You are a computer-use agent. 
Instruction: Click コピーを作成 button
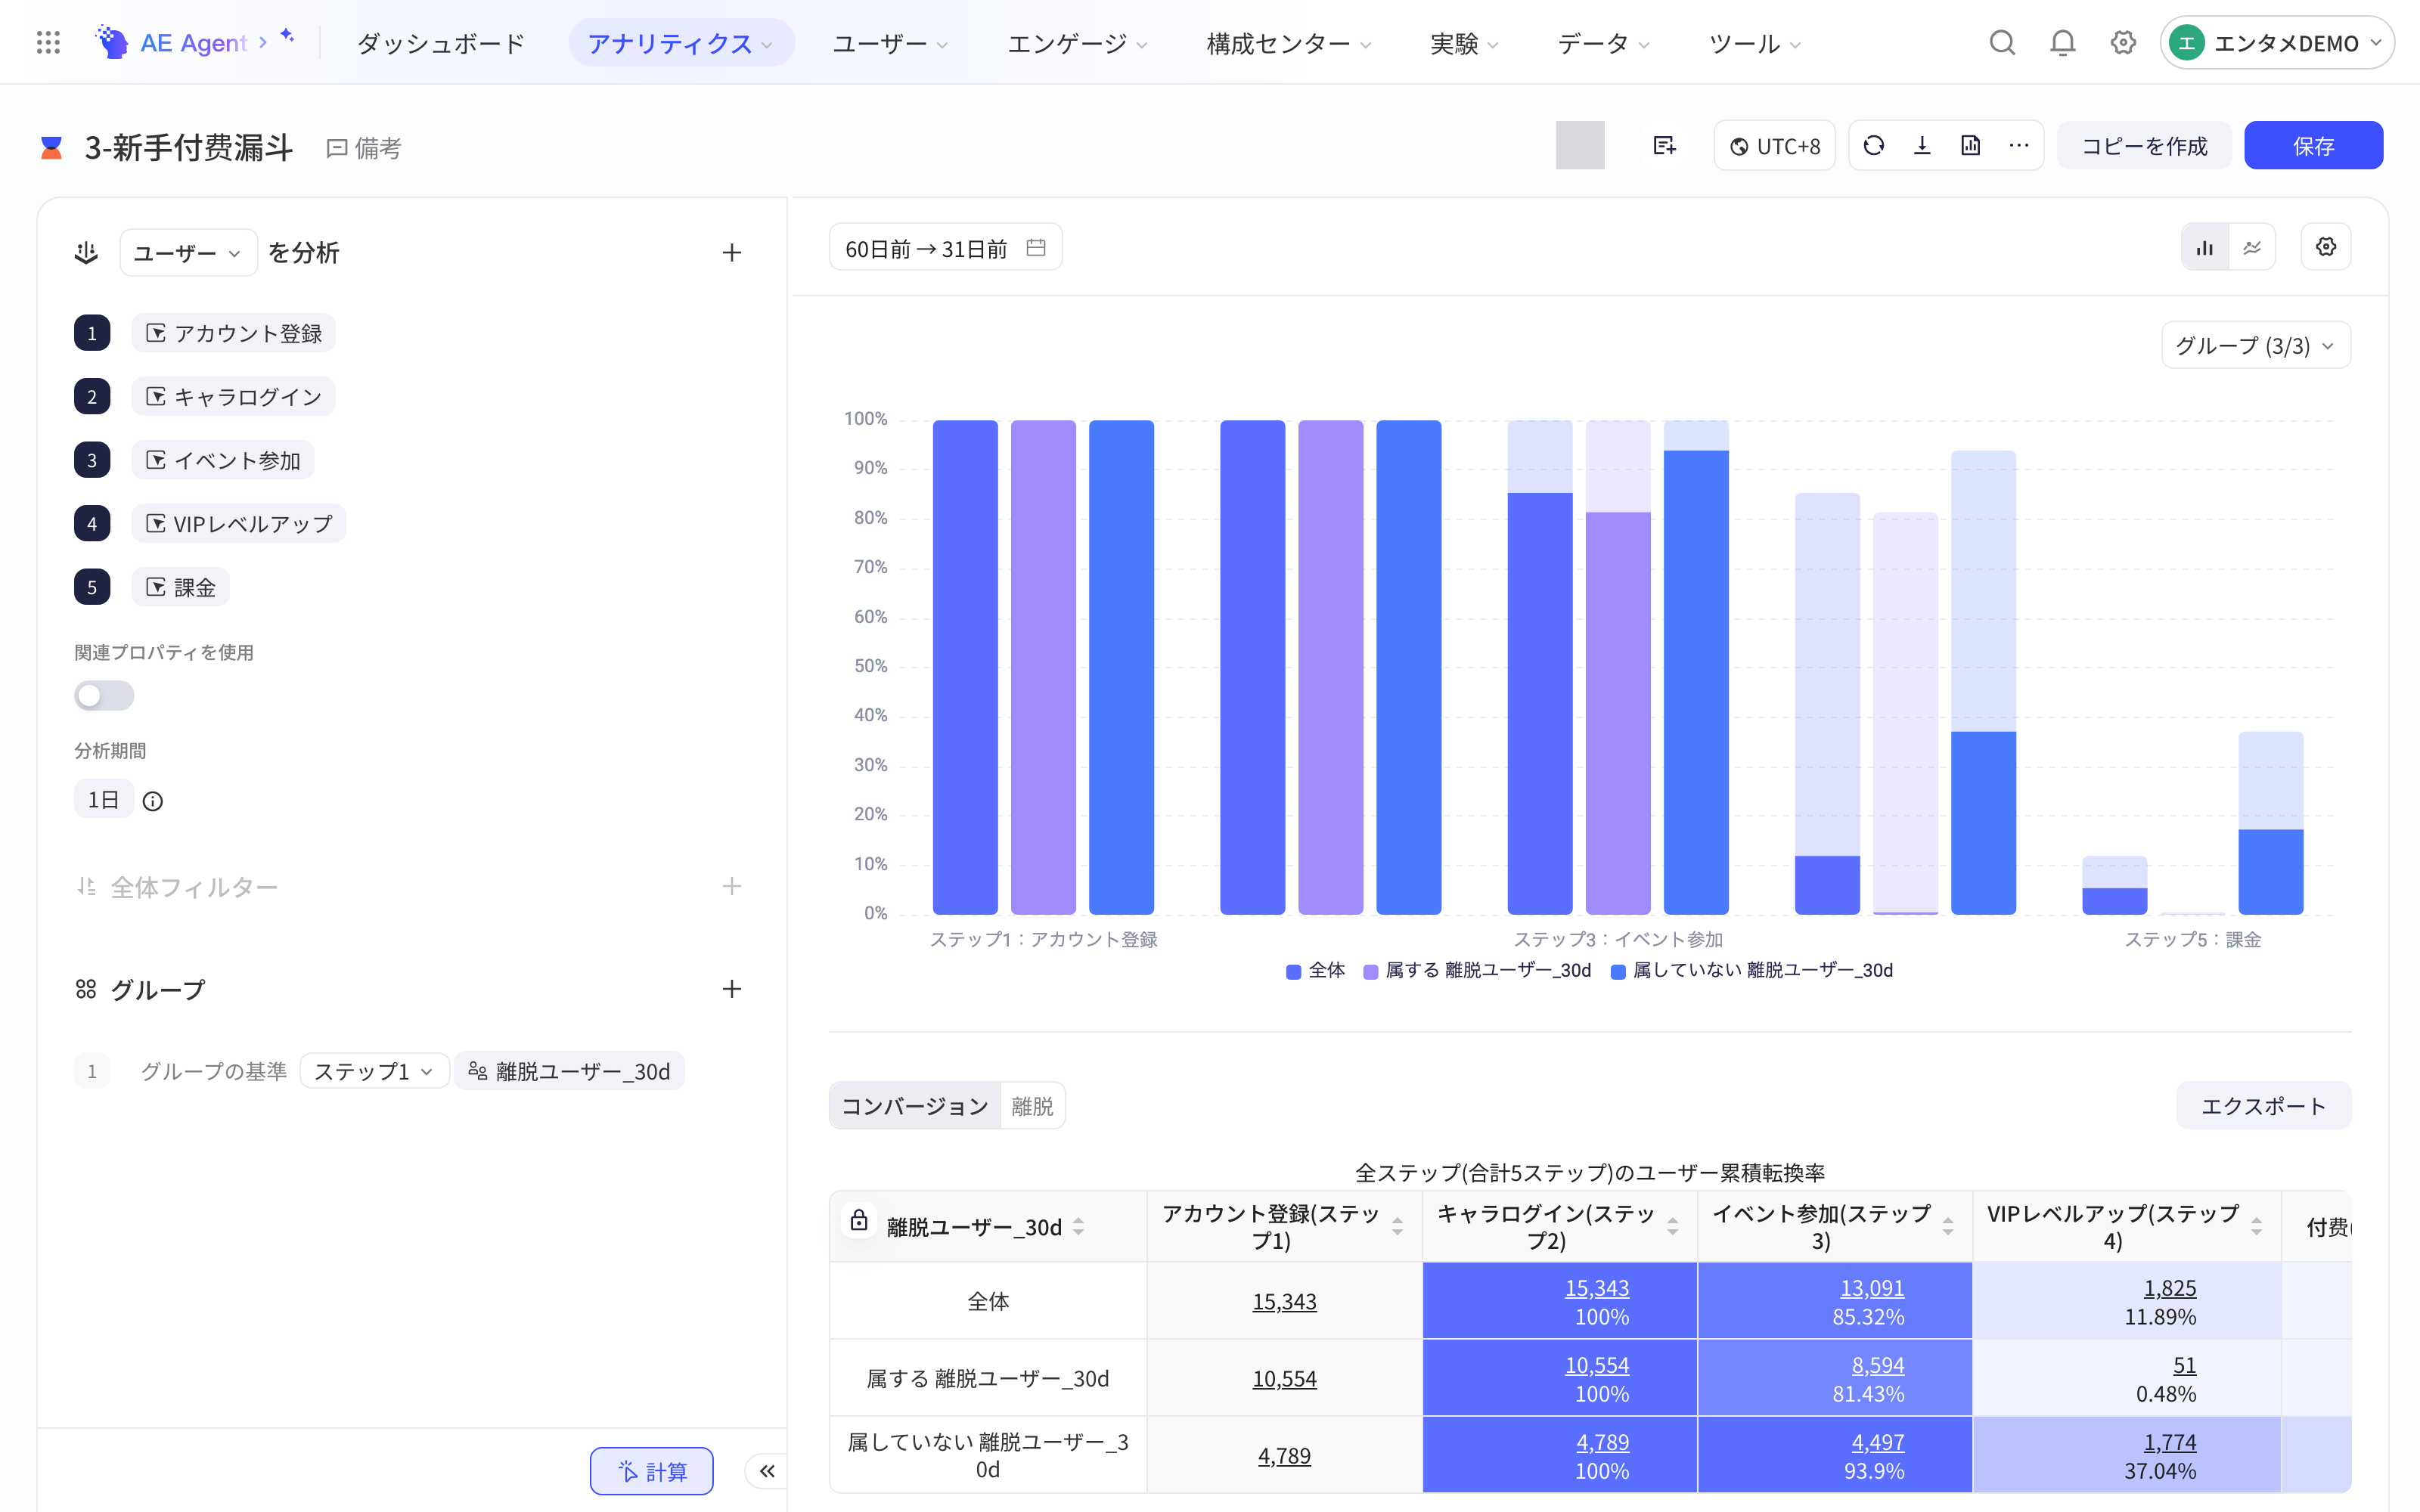point(2144,146)
